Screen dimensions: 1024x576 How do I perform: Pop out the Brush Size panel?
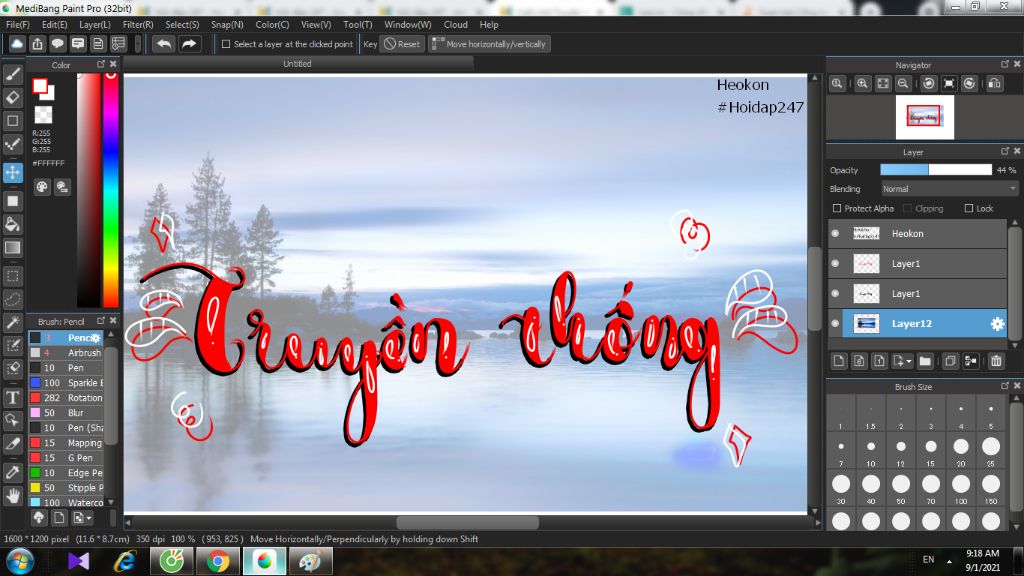[x=1005, y=386]
